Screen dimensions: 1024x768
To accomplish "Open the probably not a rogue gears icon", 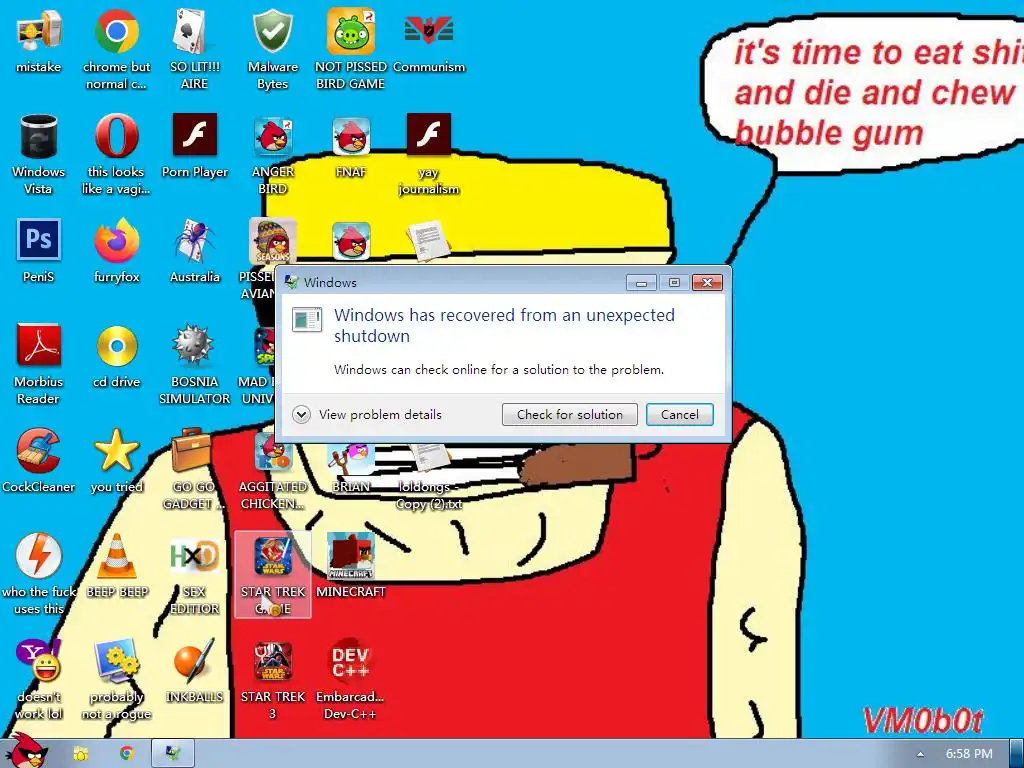I will tap(116, 679).
